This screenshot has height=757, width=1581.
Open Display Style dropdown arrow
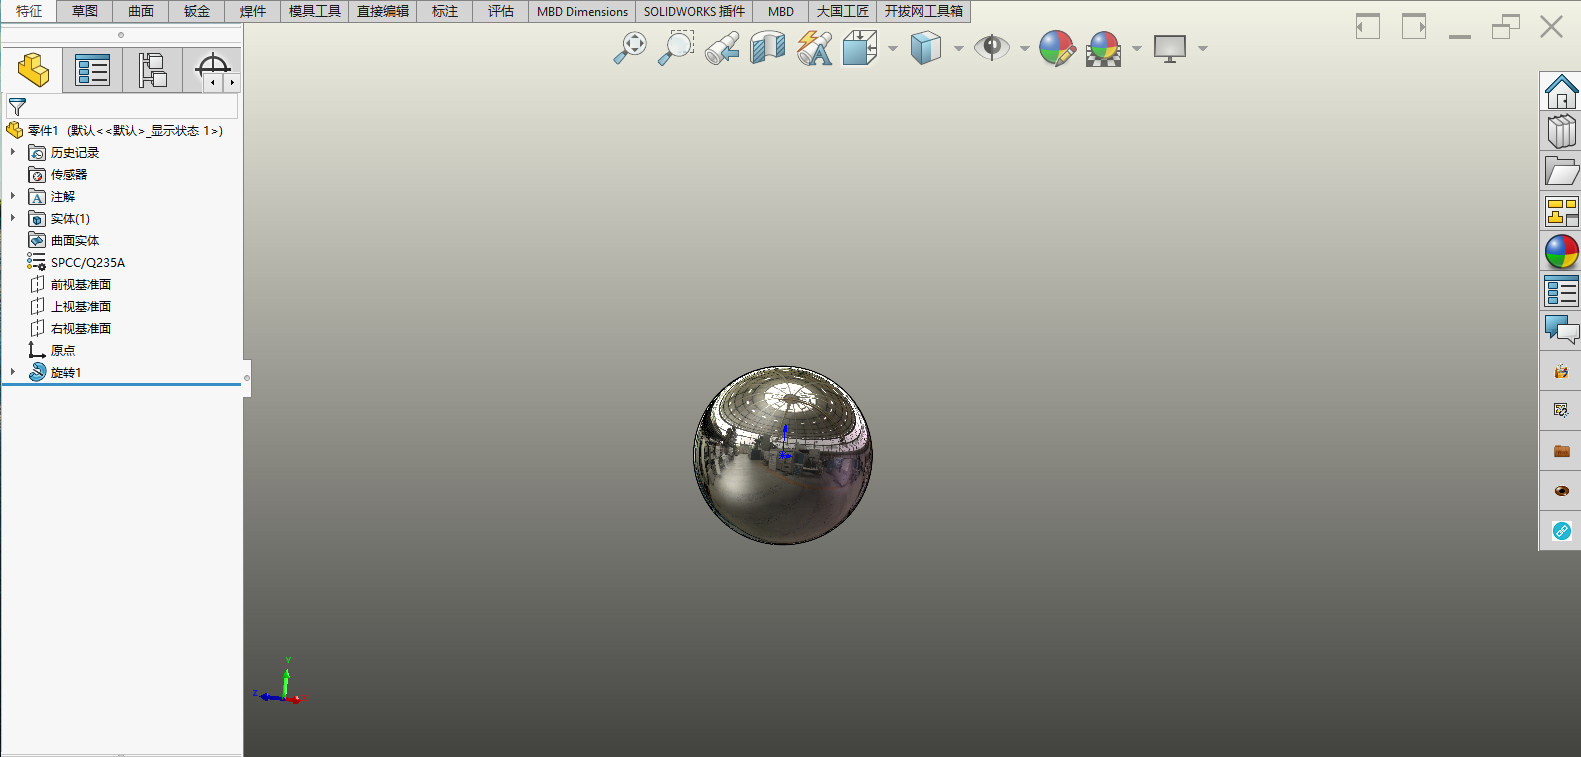959,48
